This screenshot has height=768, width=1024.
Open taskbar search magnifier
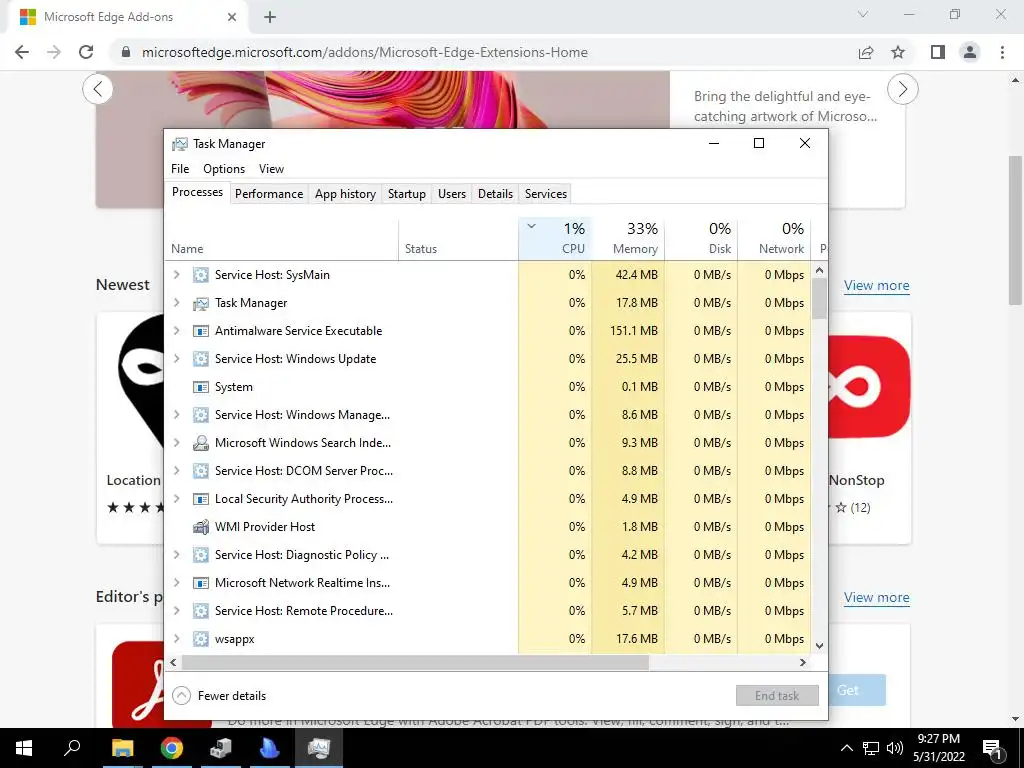(x=72, y=748)
